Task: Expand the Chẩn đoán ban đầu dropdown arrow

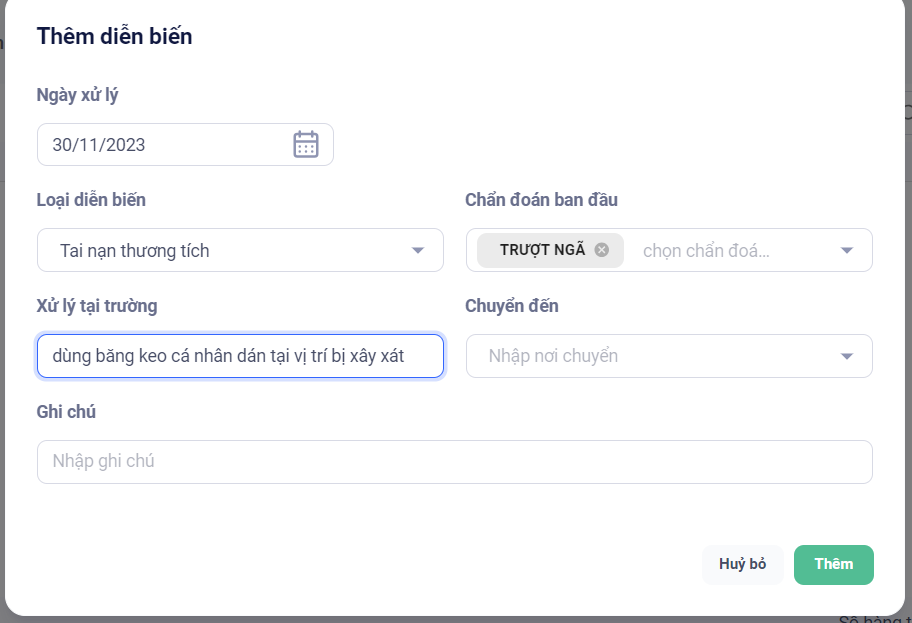Action: pyautogui.click(x=846, y=250)
